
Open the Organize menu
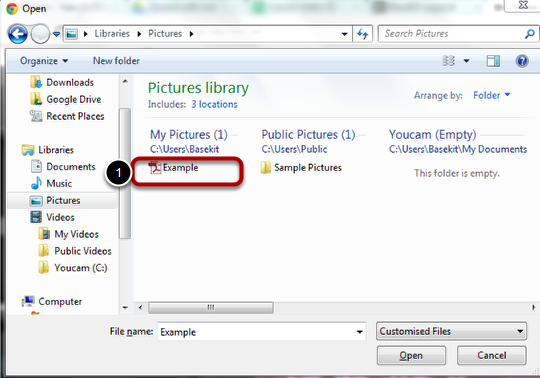click(44, 61)
